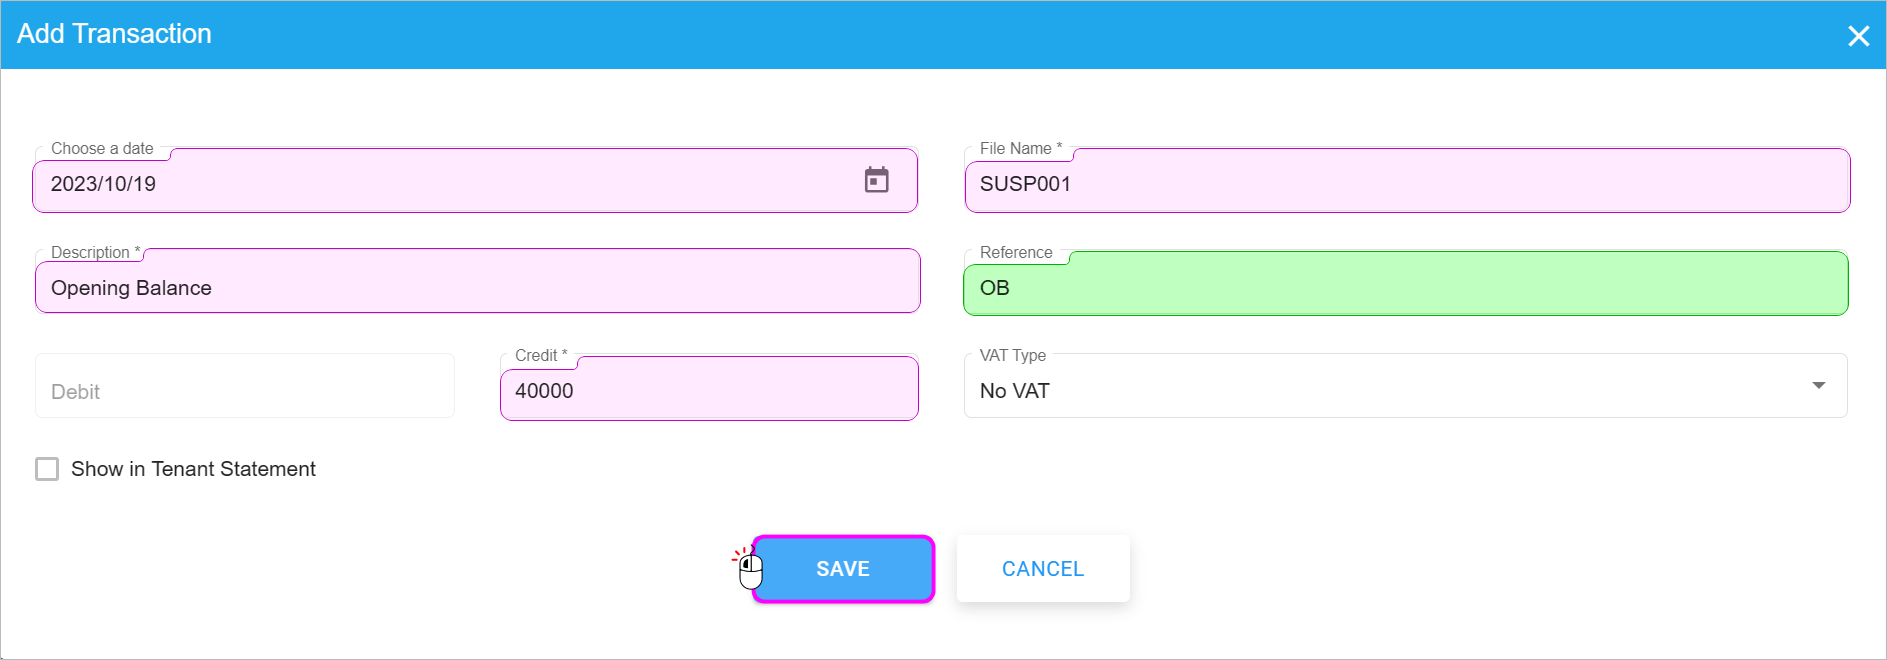Focus the empty Debit field
The width and height of the screenshot is (1887, 660).
[x=244, y=391]
